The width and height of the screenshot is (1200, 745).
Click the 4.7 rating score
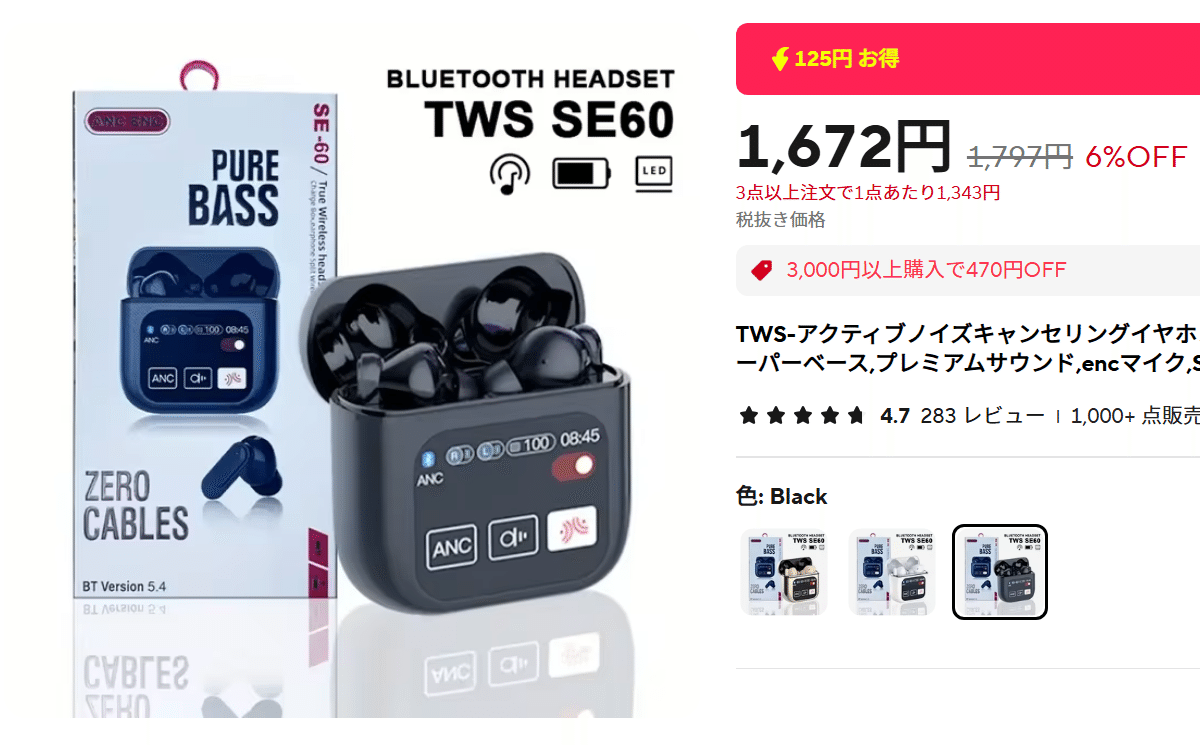point(895,416)
